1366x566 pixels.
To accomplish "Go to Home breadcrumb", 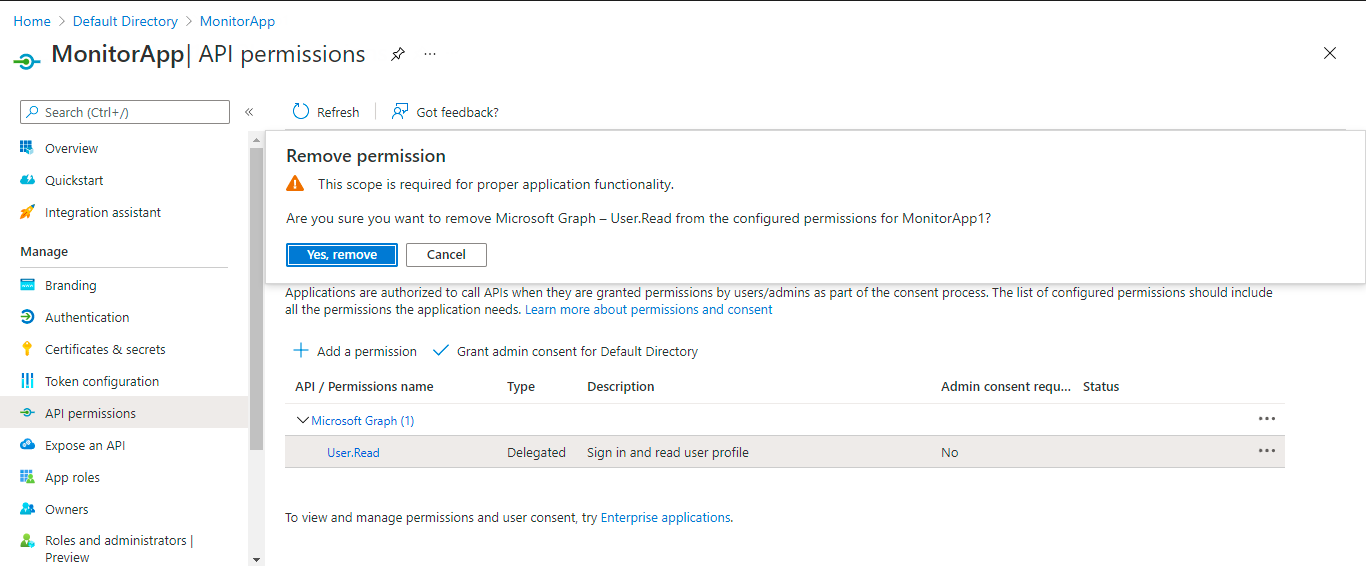I will click(32, 21).
